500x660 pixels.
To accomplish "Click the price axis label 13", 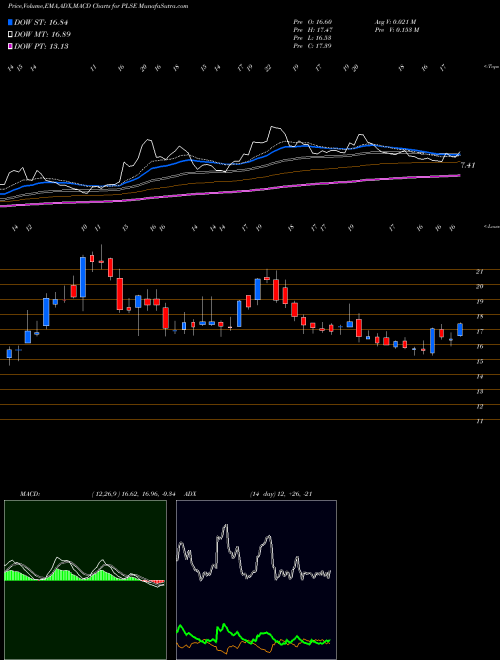I will 479,391.
